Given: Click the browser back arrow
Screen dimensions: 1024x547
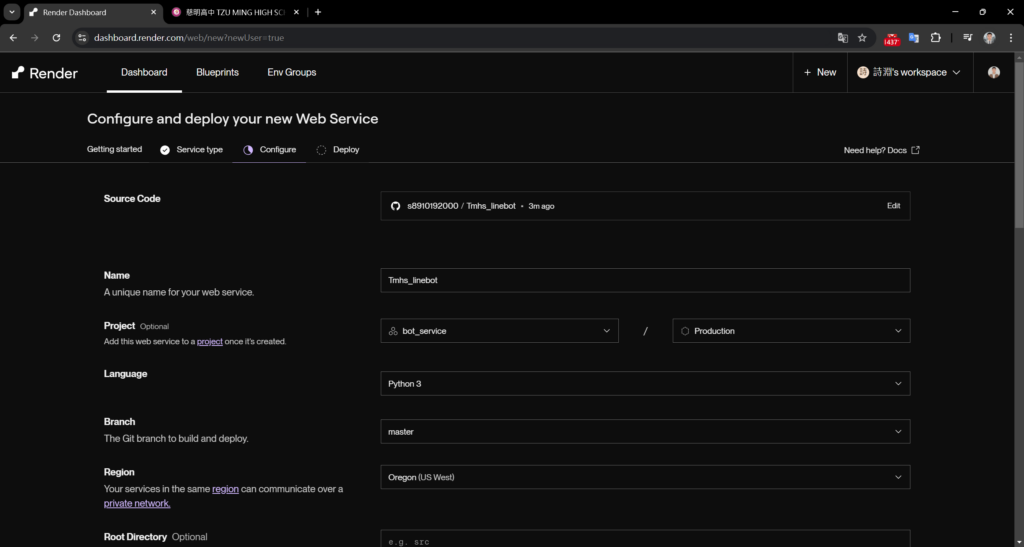Looking at the screenshot, I should click(13, 38).
